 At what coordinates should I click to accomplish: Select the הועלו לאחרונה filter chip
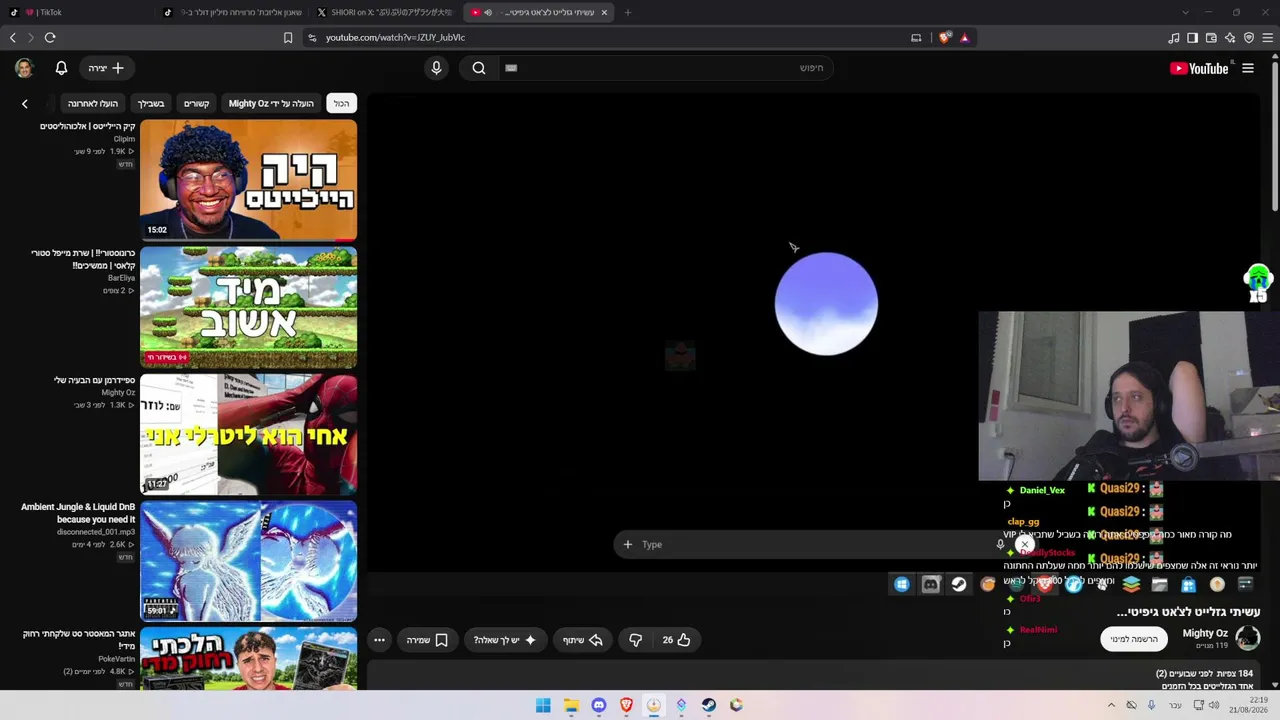coord(93,103)
